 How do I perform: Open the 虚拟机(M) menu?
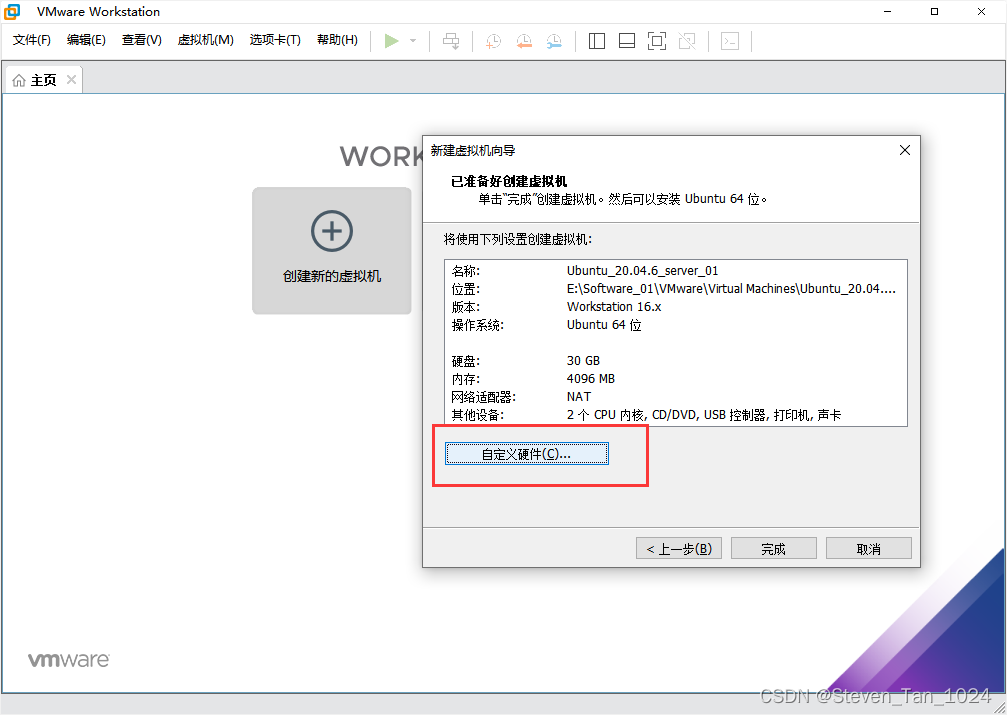pyautogui.click(x=206, y=40)
